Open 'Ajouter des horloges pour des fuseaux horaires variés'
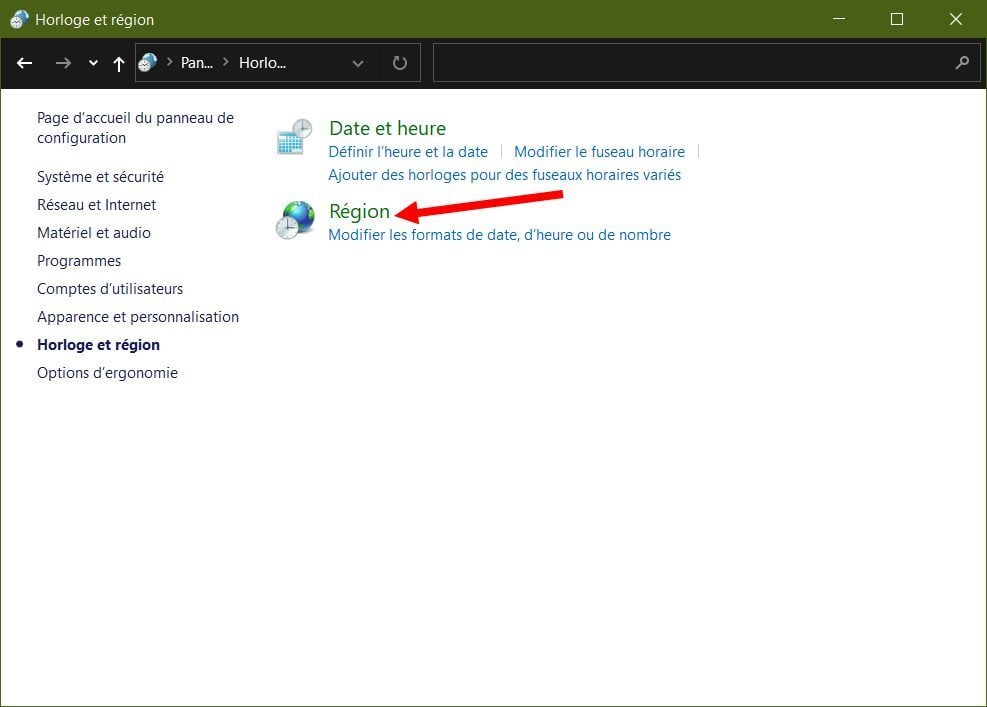Image resolution: width=987 pixels, height=707 pixels. coord(504,175)
